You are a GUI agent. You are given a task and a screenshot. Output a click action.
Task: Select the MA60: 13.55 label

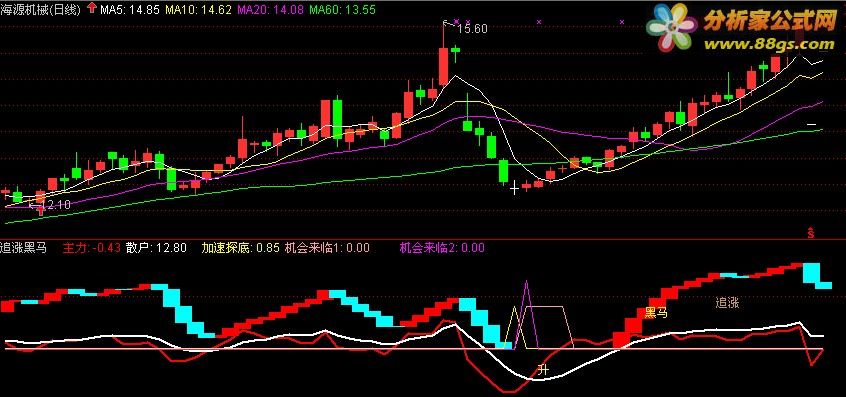343,10
